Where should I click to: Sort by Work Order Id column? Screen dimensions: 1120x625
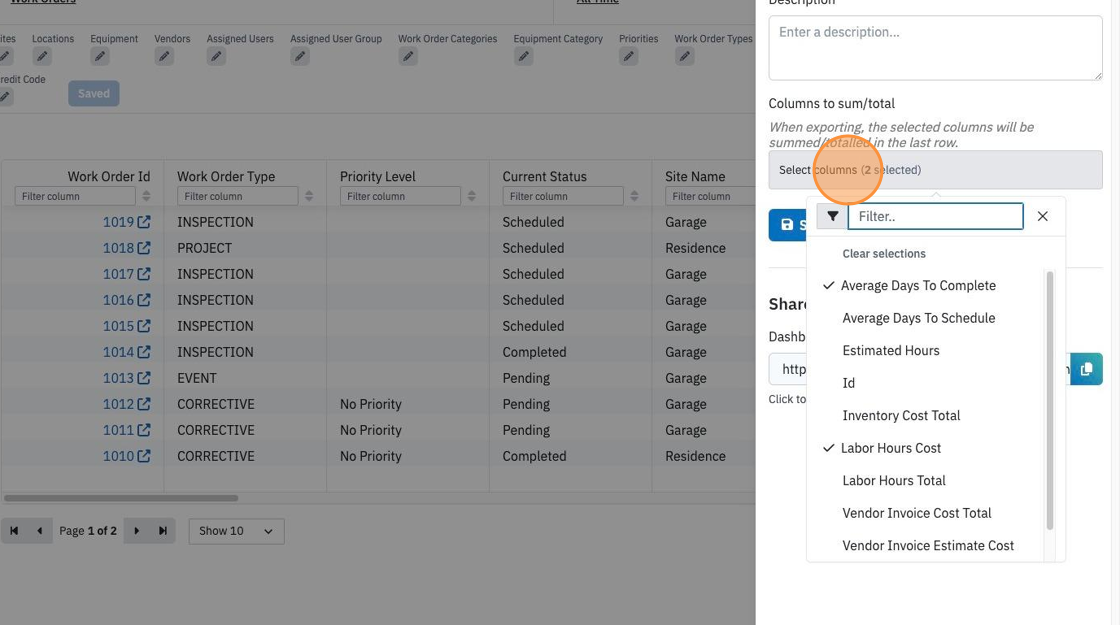coord(146,196)
